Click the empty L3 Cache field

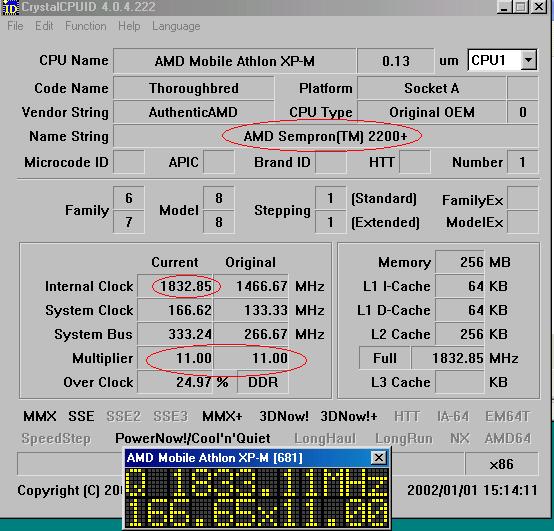460,382
